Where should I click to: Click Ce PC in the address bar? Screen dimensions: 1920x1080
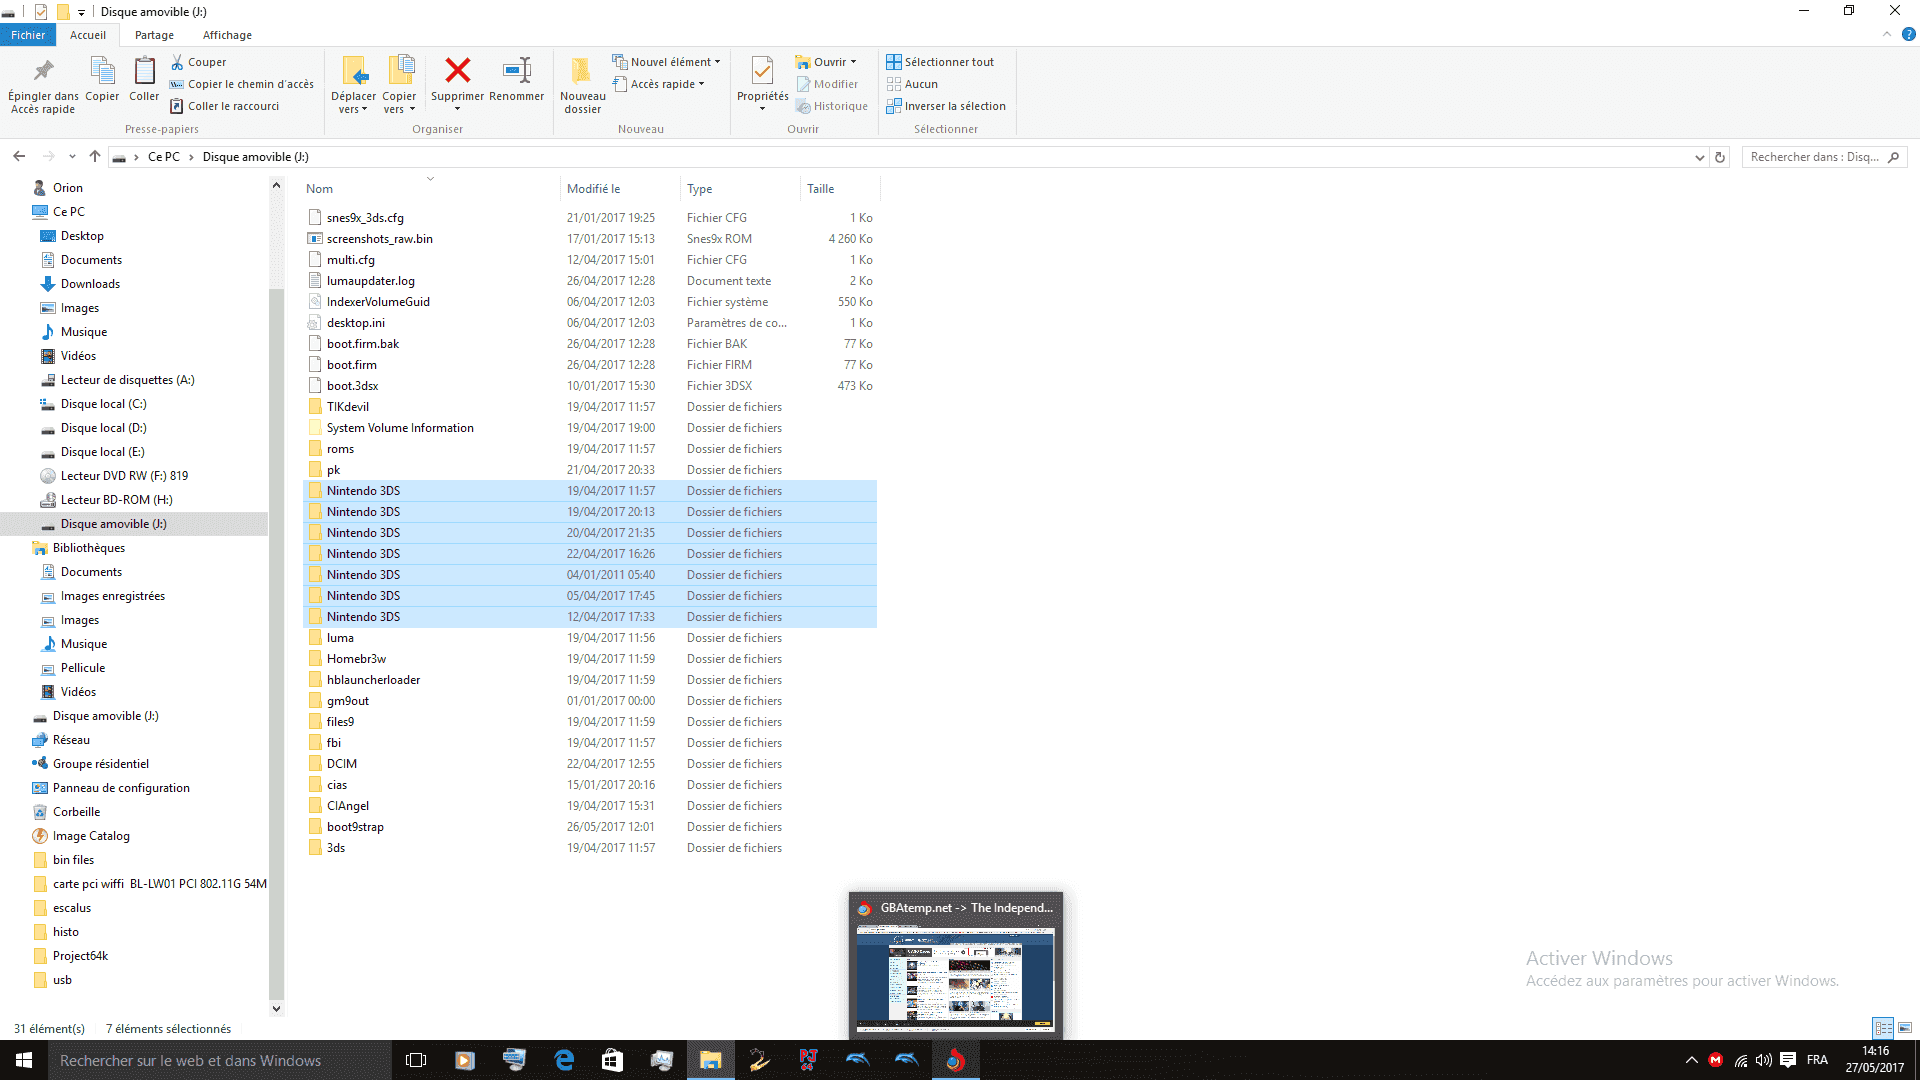164,157
